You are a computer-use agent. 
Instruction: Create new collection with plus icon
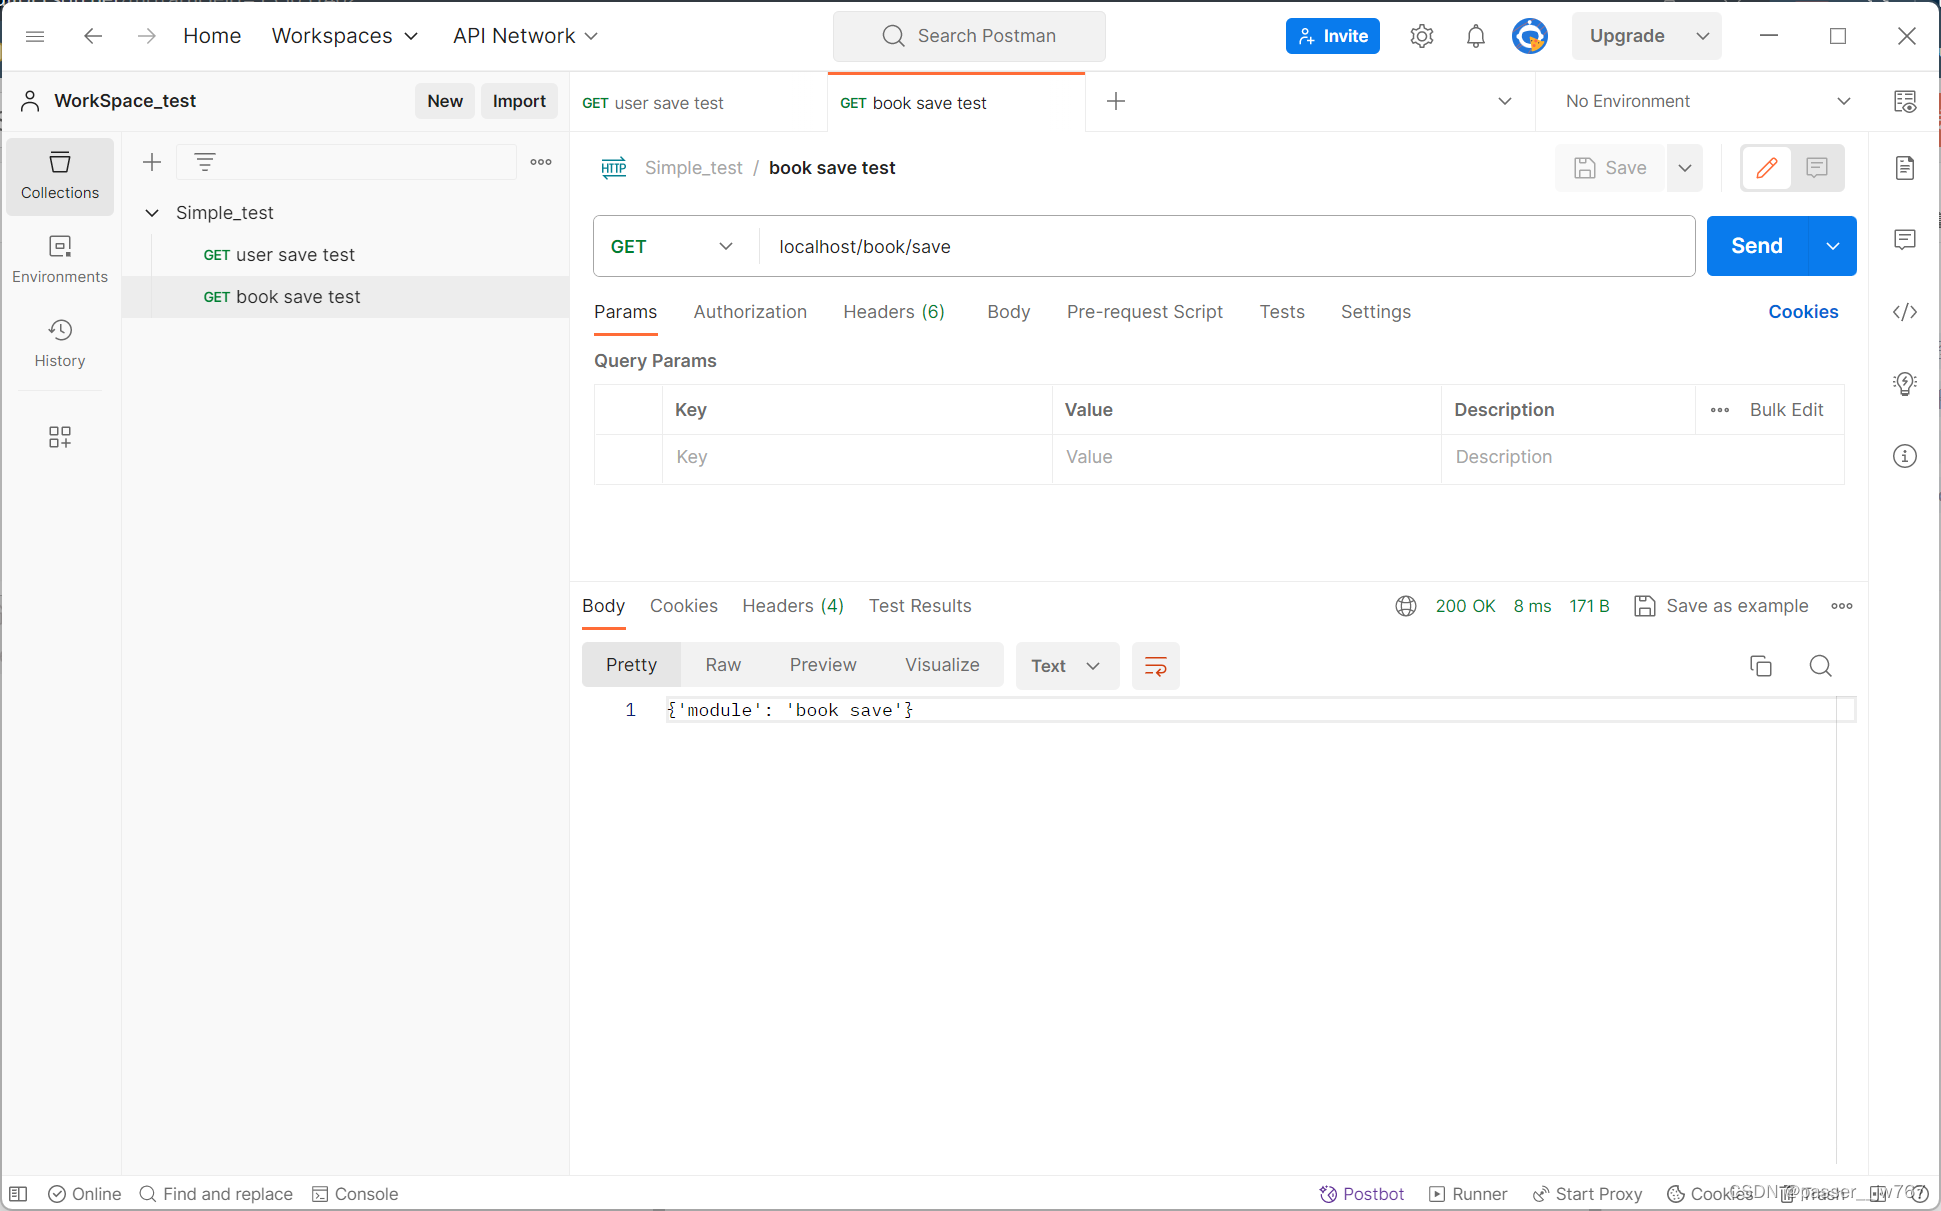[x=152, y=162]
